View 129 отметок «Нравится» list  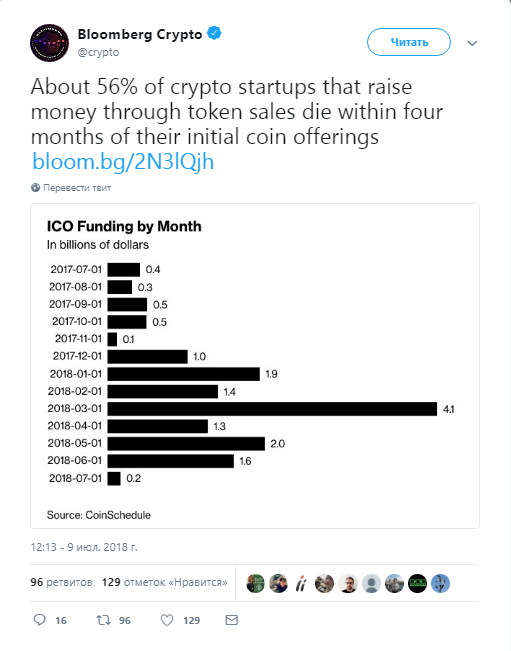[x=164, y=582]
